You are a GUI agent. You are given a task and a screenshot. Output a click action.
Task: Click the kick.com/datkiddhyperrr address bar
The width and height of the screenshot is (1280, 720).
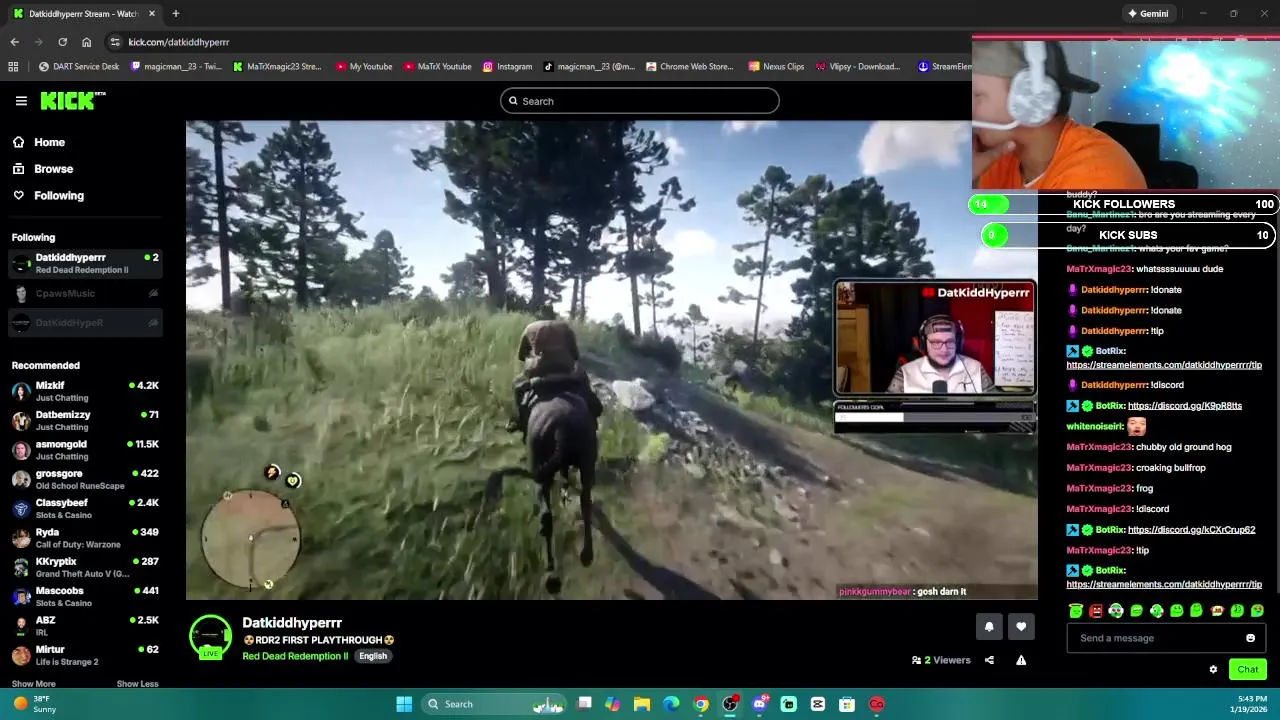click(x=540, y=42)
